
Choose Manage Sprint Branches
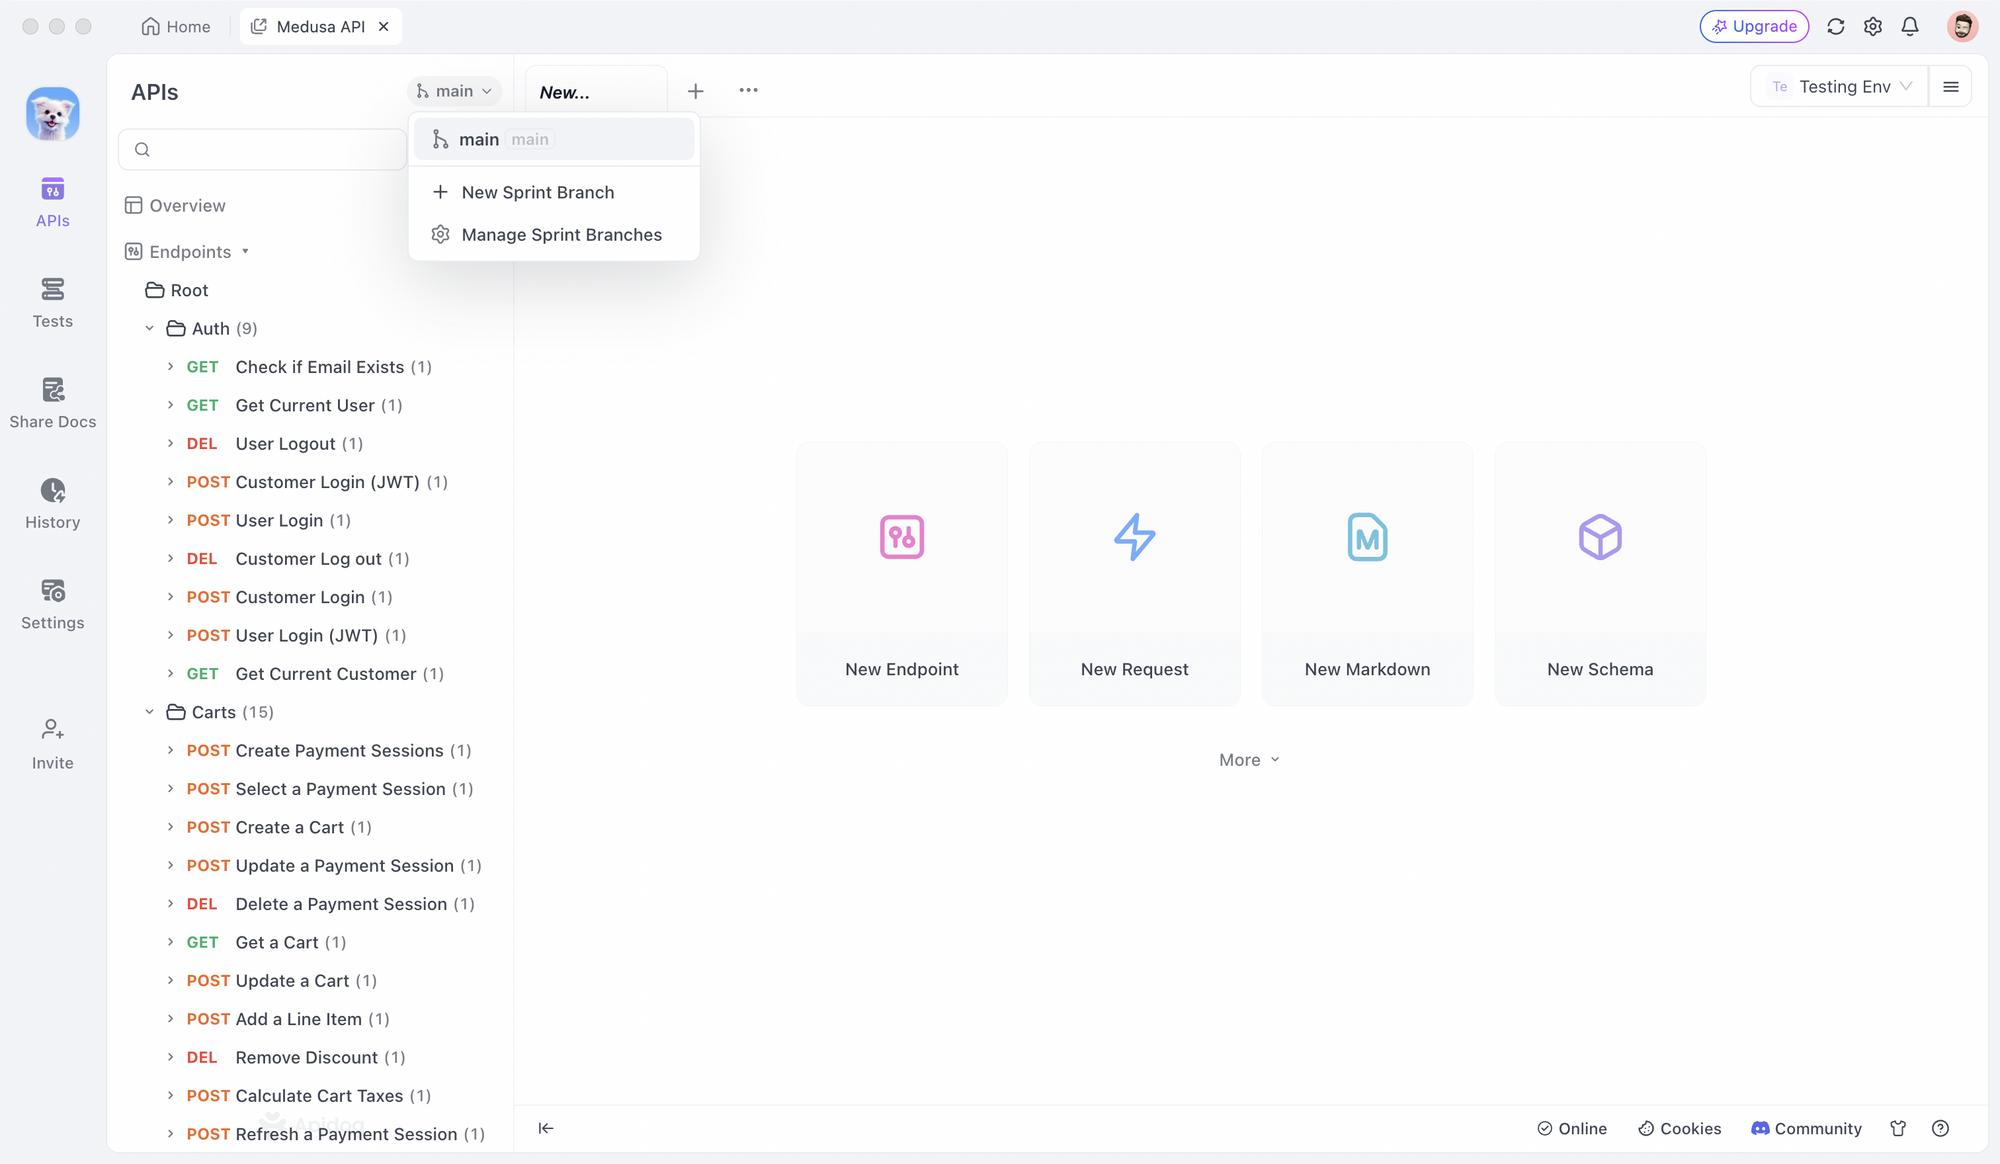click(553, 235)
